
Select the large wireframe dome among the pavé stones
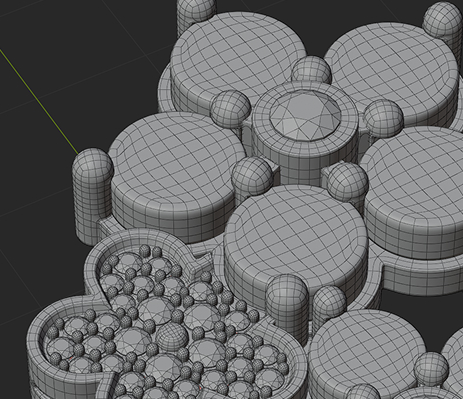172,337
